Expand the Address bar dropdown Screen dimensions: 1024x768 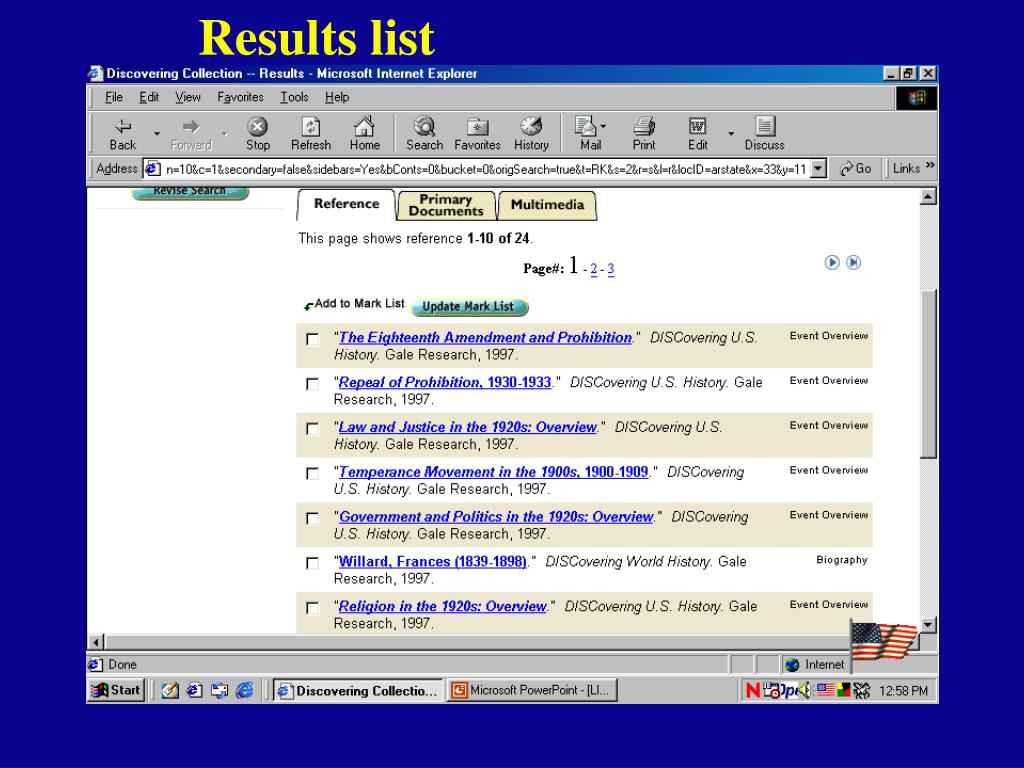click(x=818, y=168)
